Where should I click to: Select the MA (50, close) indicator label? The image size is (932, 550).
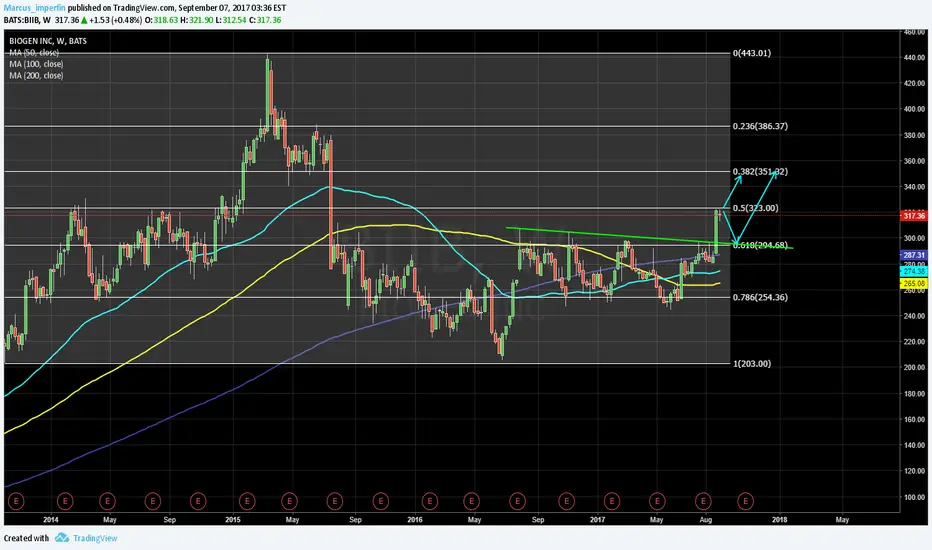[34, 52]
